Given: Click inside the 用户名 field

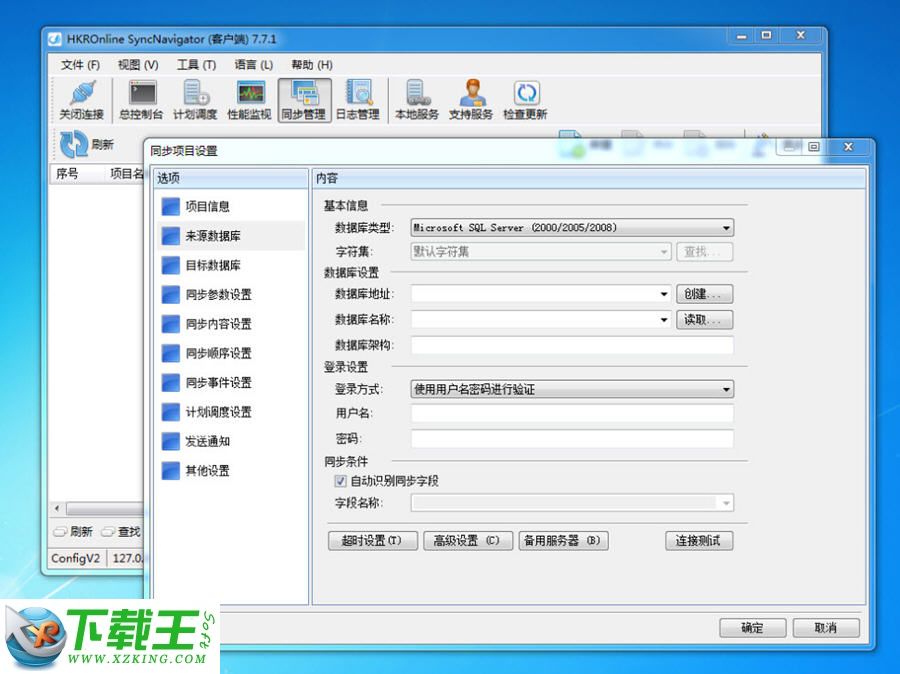Looking at the screenshot, I should (572, 413).
